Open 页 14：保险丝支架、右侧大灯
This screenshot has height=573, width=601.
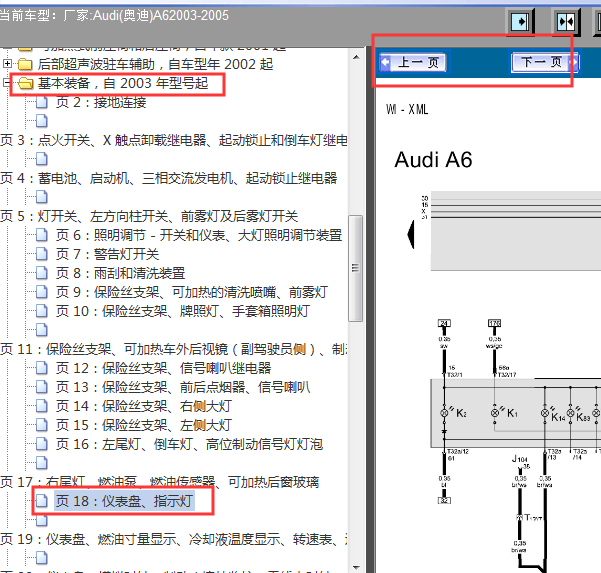tap(144, 406)
